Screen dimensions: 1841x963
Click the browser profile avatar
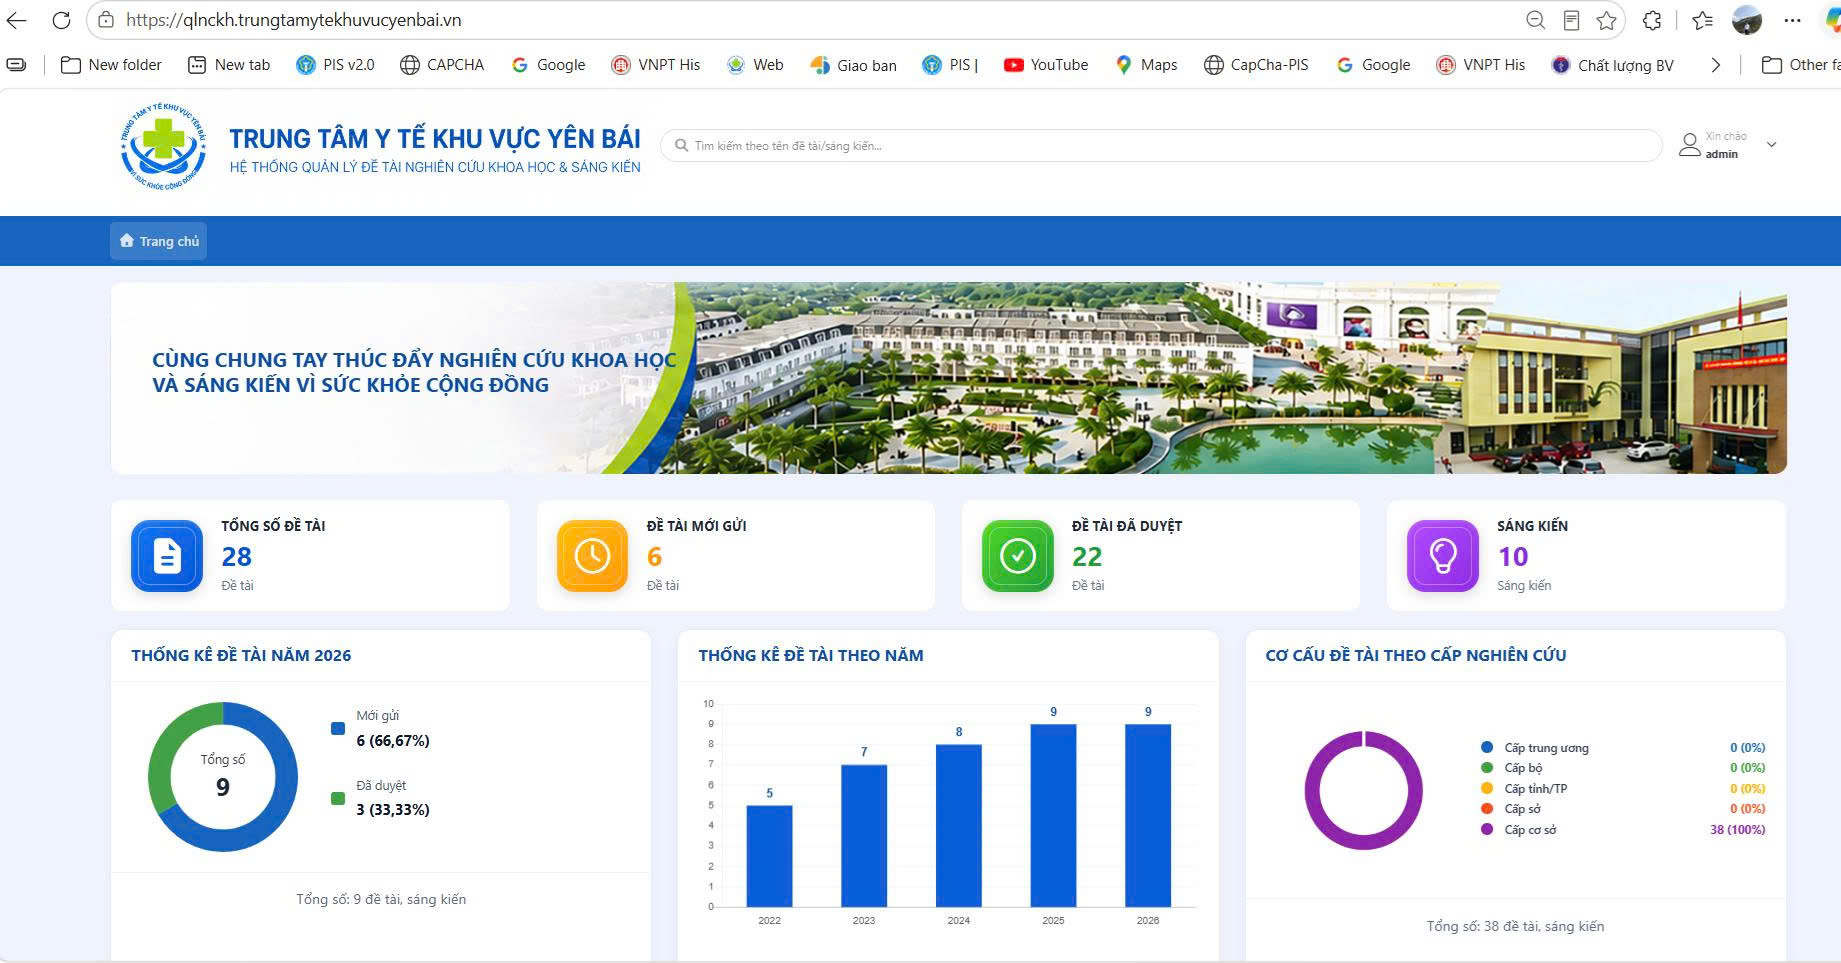(1747, 20)
